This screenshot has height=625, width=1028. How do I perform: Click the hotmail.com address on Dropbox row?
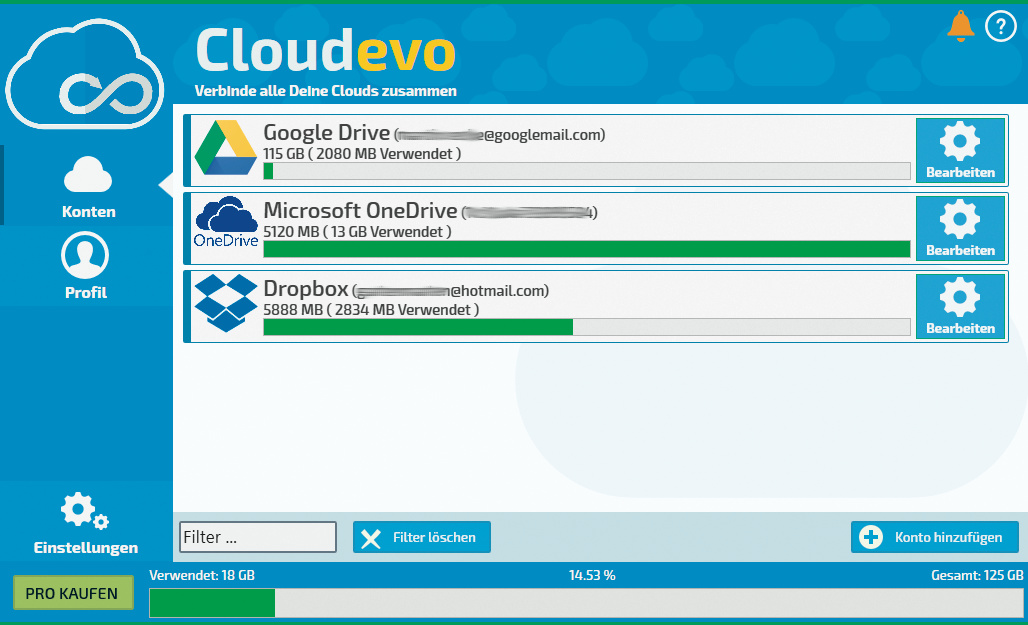coord(450,291)
